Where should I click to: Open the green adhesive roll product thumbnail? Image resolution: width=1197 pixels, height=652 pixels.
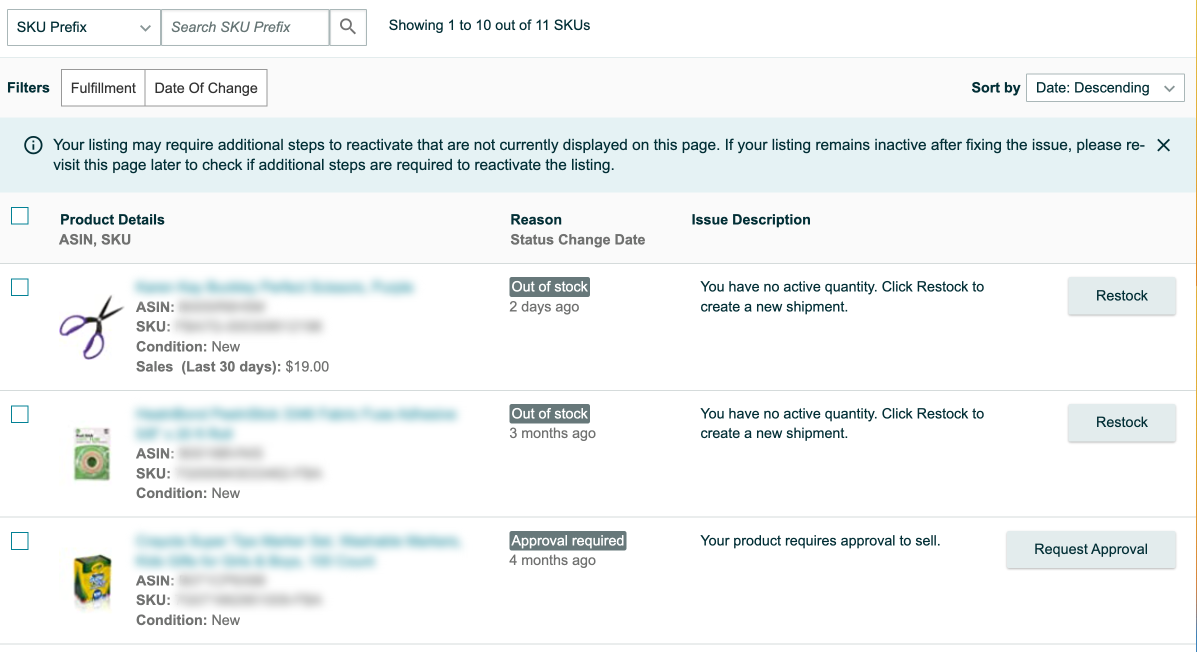pos(91,453)
